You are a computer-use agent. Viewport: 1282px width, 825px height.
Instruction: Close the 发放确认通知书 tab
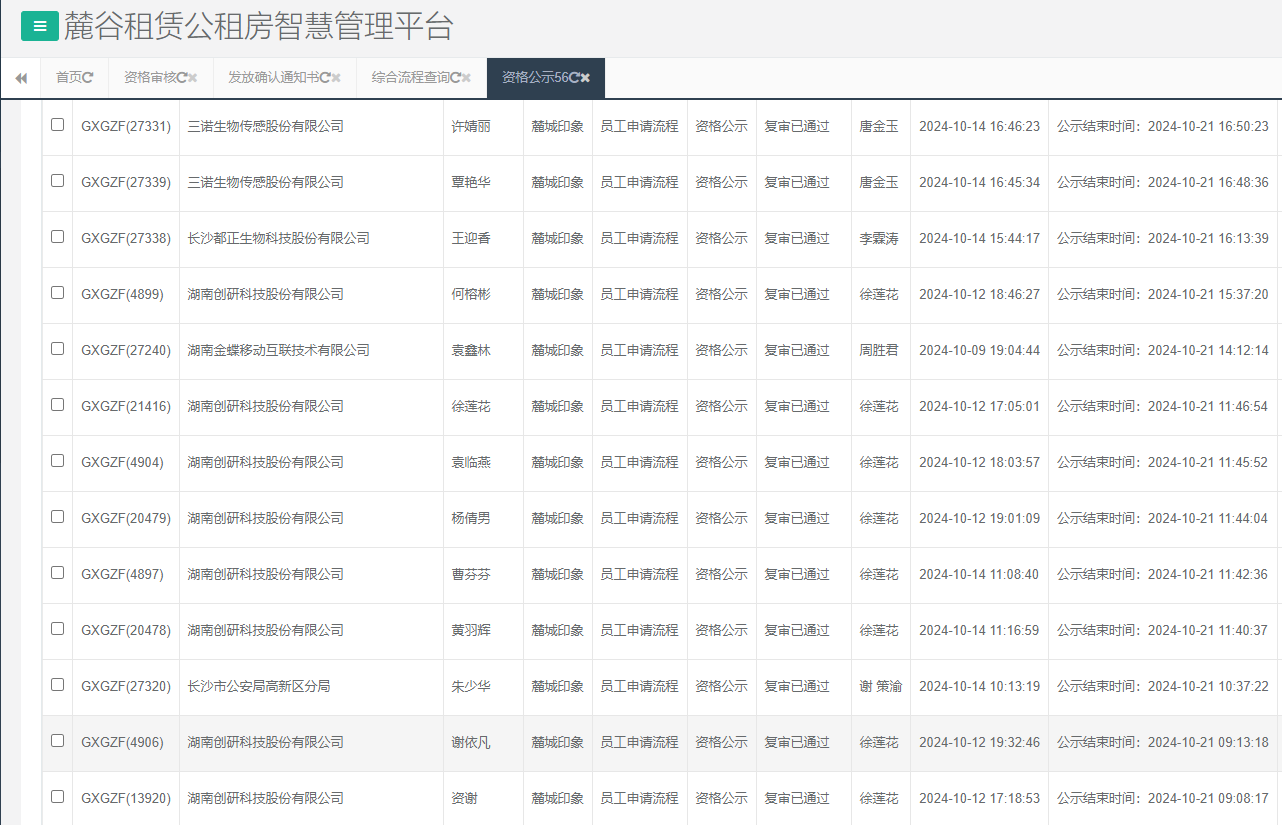coord(336,78)
